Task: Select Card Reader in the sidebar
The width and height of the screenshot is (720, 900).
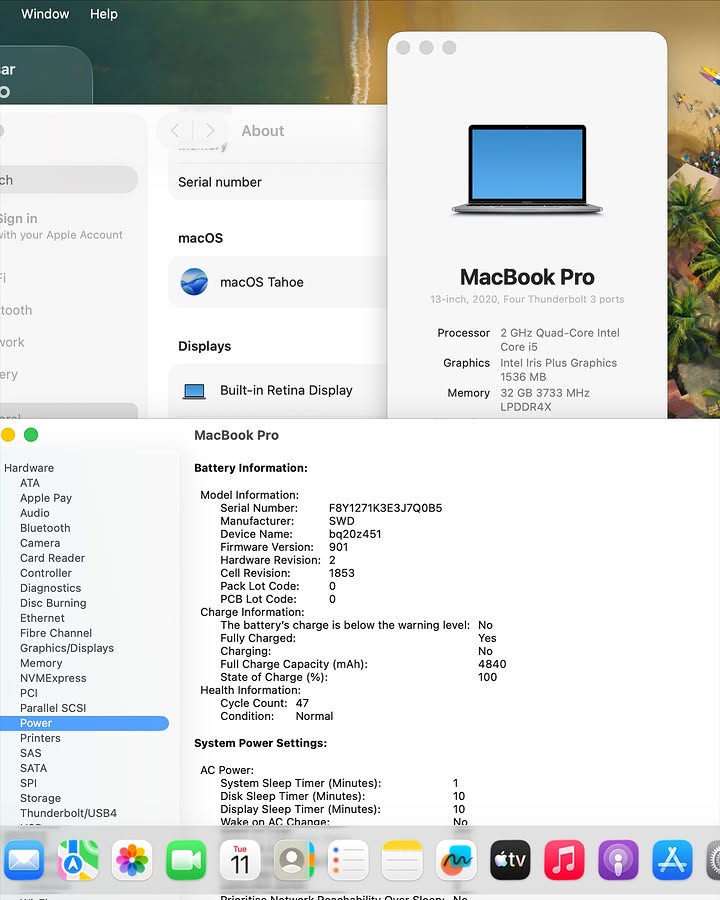Action: [52, 558]
